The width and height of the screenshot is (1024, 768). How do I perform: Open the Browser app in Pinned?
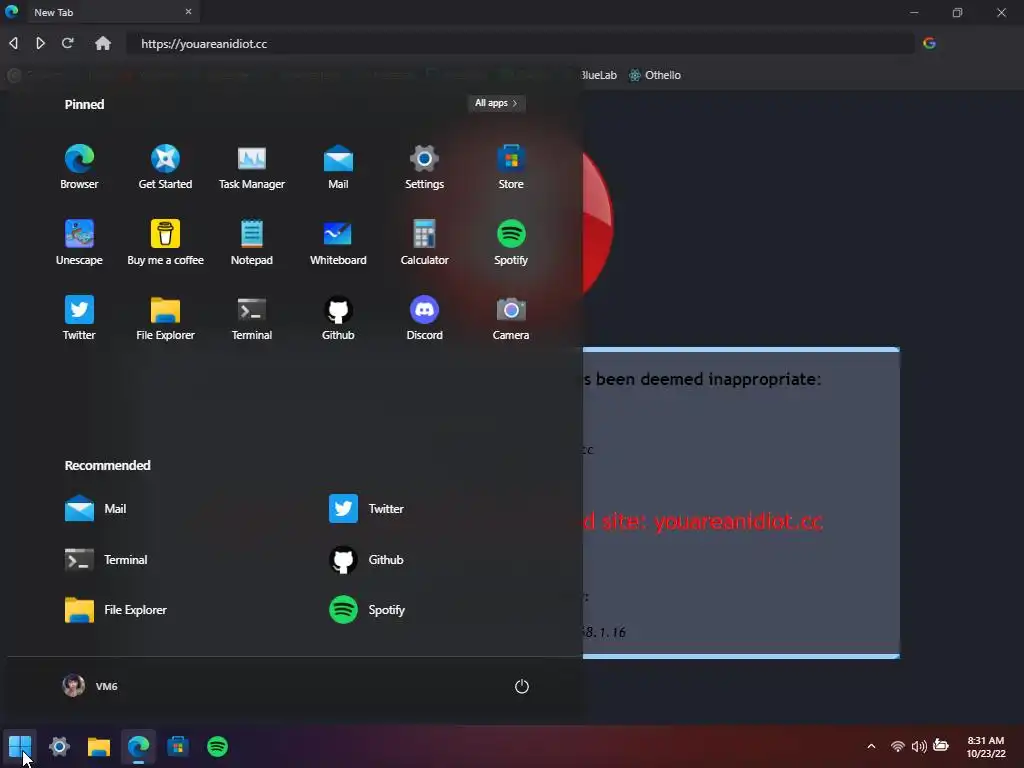pos(79,167)
